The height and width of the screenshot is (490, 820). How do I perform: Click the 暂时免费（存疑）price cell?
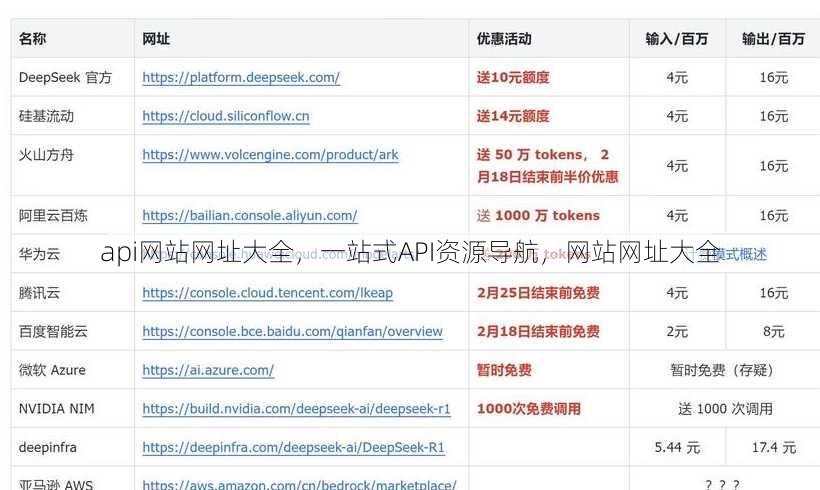click(725, 370)
